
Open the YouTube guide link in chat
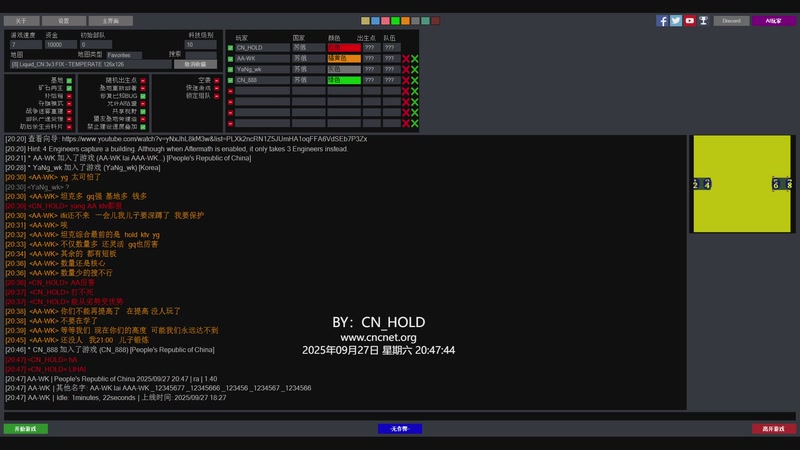[x=214, y=139]
